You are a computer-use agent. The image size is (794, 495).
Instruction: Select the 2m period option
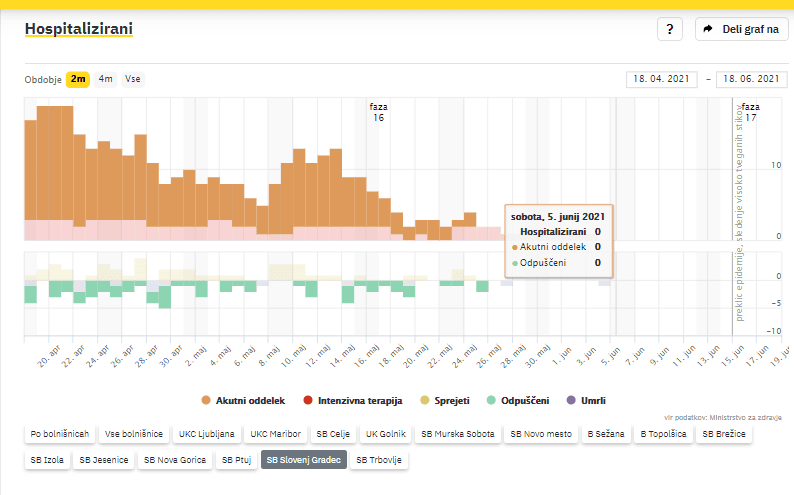click(x=78, y=80)
